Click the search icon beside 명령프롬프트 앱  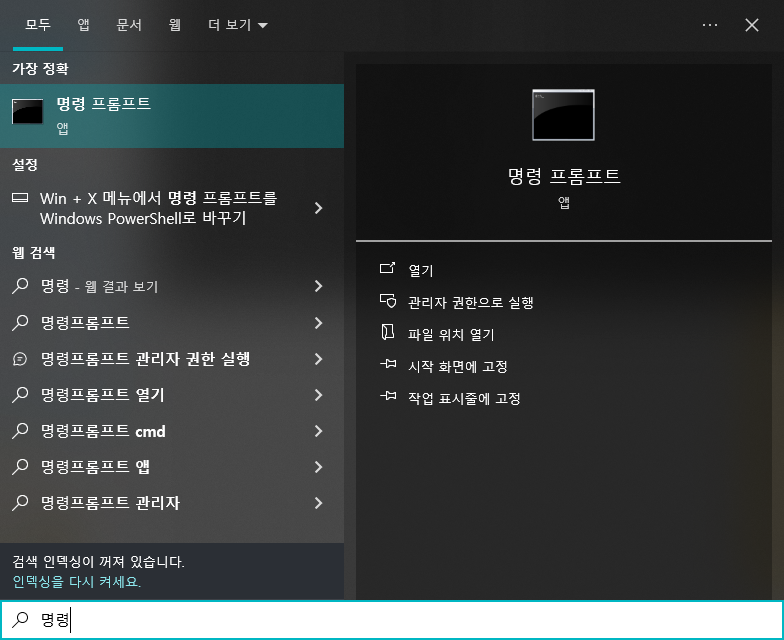click(20, 466)
